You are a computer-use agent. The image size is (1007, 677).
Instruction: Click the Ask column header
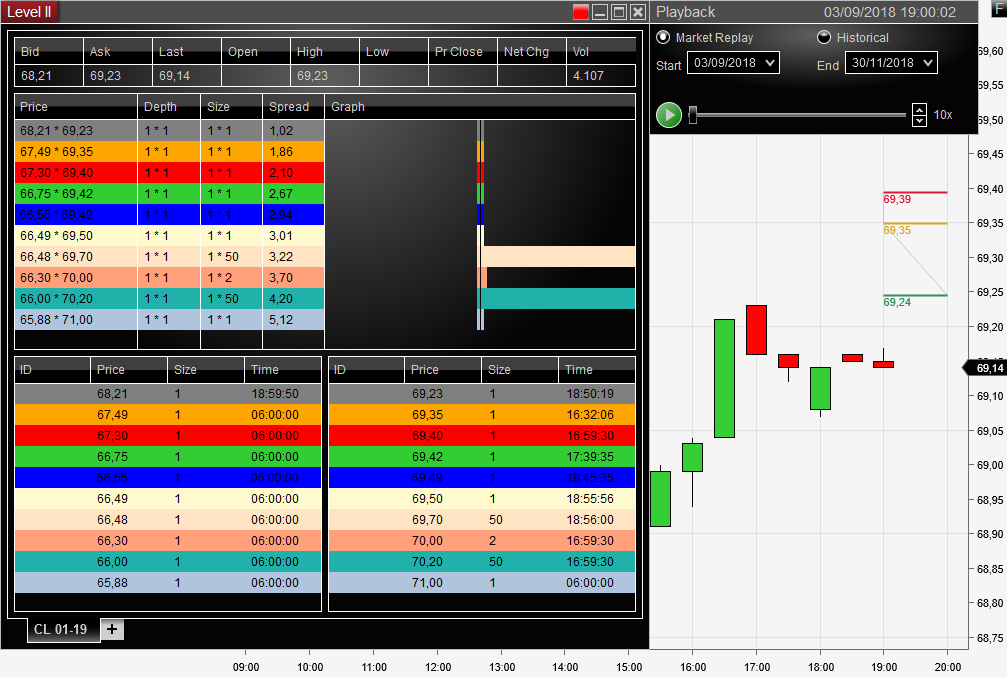pos(118,51)
